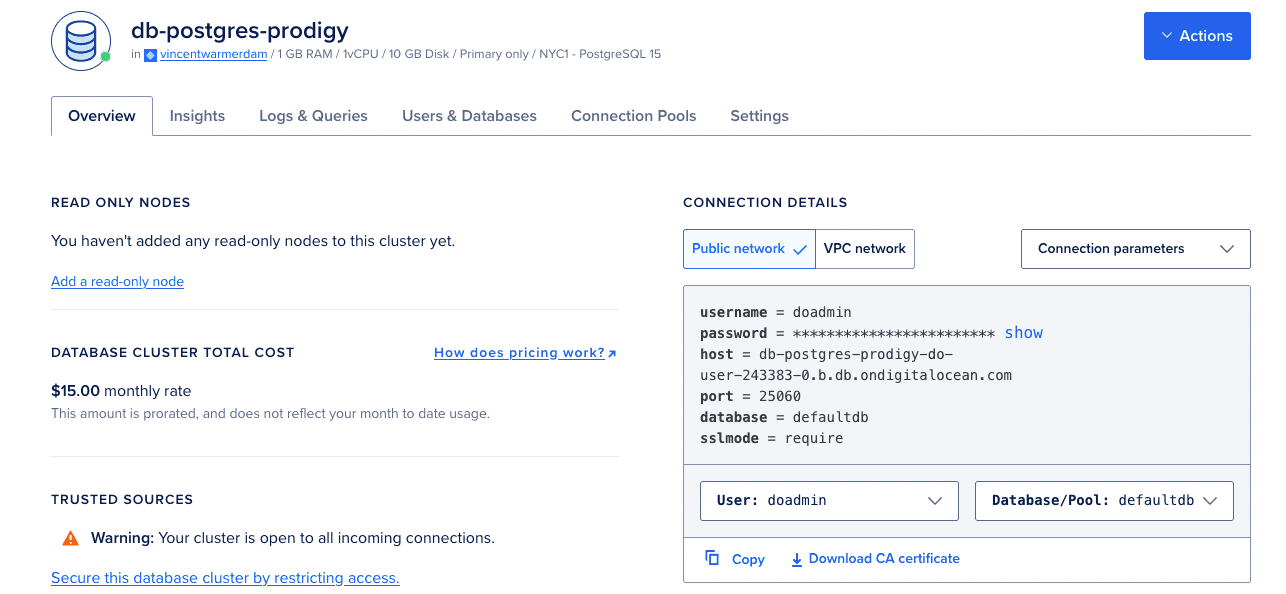The height and width of the screenshot is (594, 1286).
Task: Open the User: doadmin selector
Action: [x=828, y=500]
